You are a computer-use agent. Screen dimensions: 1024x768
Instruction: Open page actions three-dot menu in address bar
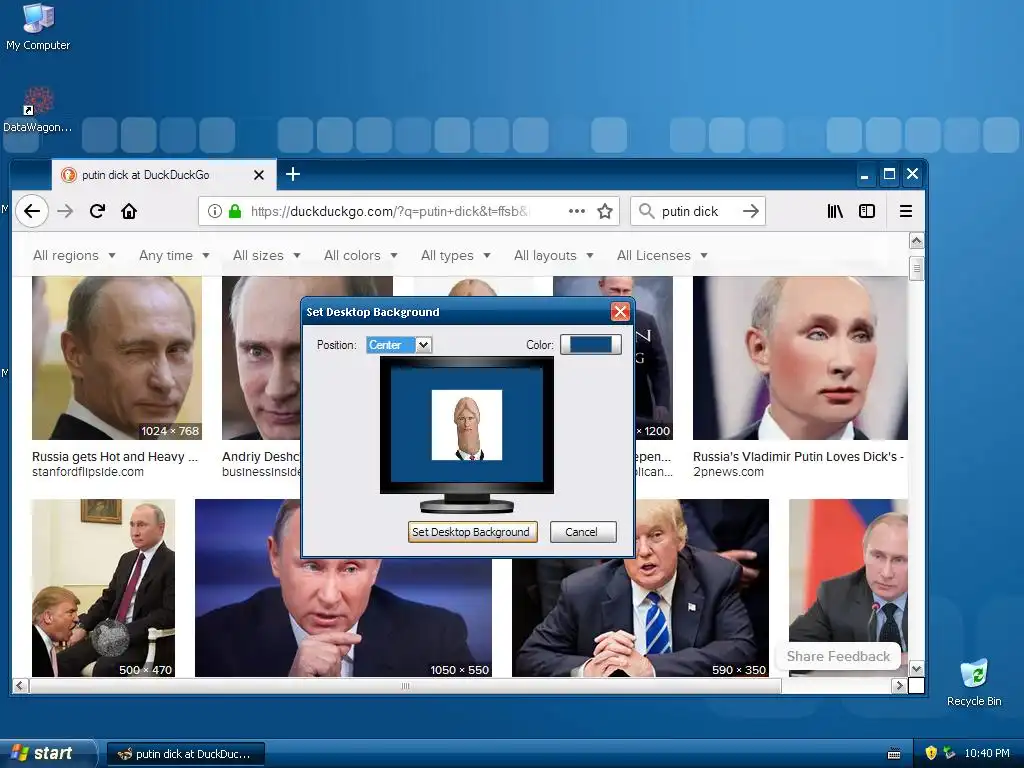pyautogui.click(x=577, y=211)
